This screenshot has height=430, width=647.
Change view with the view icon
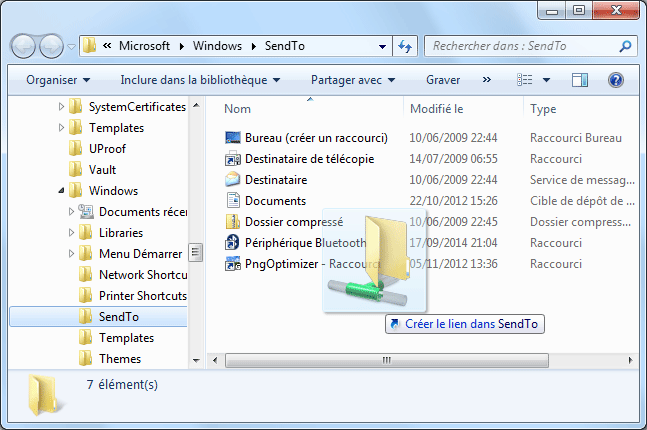(x=524, y=80)
